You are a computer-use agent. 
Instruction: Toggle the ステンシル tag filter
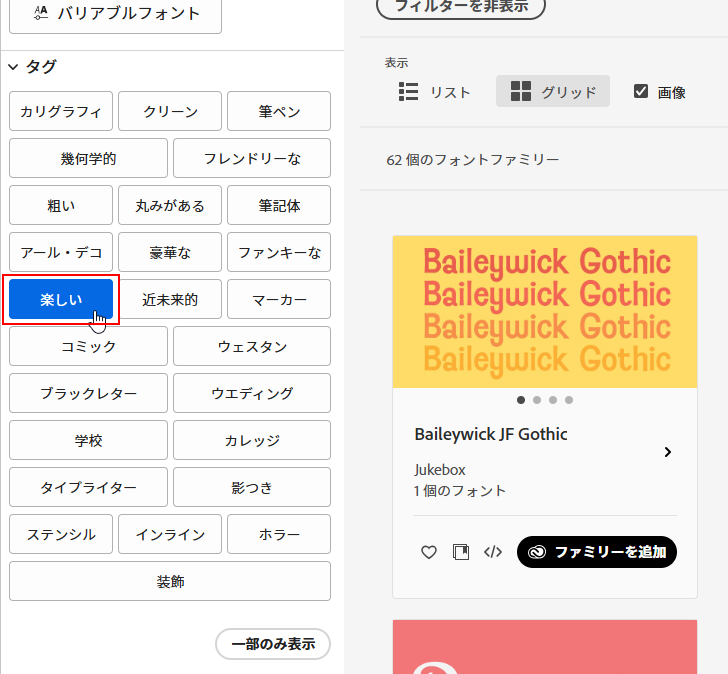61,534
